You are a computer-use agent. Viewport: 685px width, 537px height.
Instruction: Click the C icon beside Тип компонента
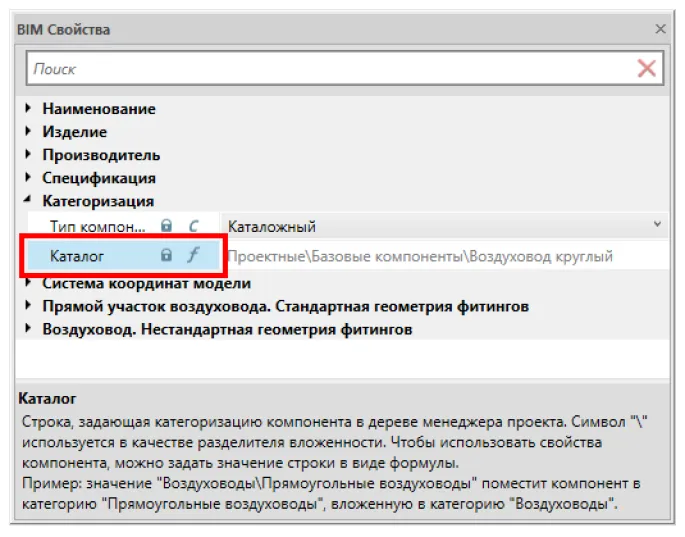[x=193, y=227]
